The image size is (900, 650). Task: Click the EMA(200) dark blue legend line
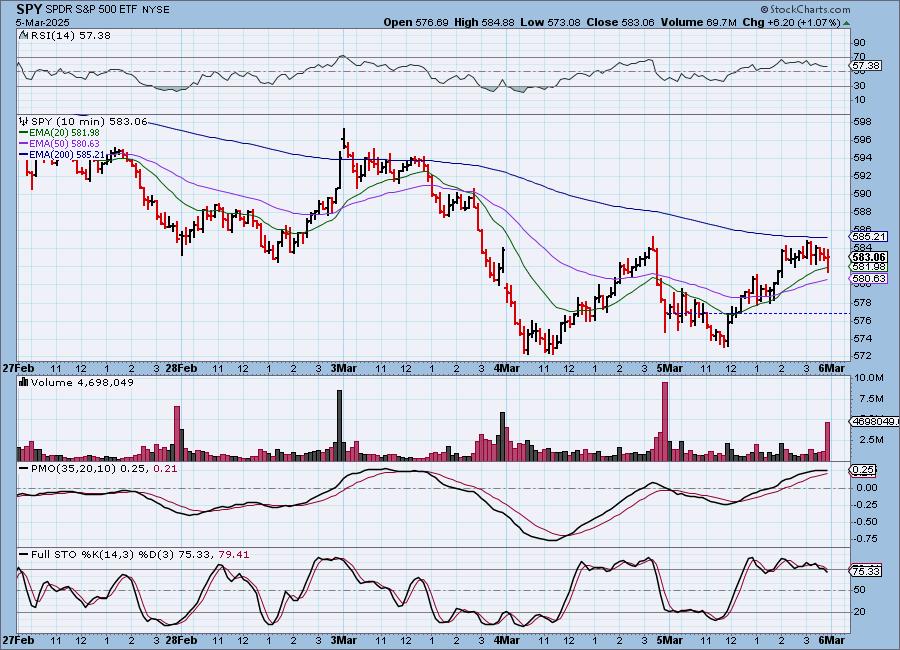(24, 154)
